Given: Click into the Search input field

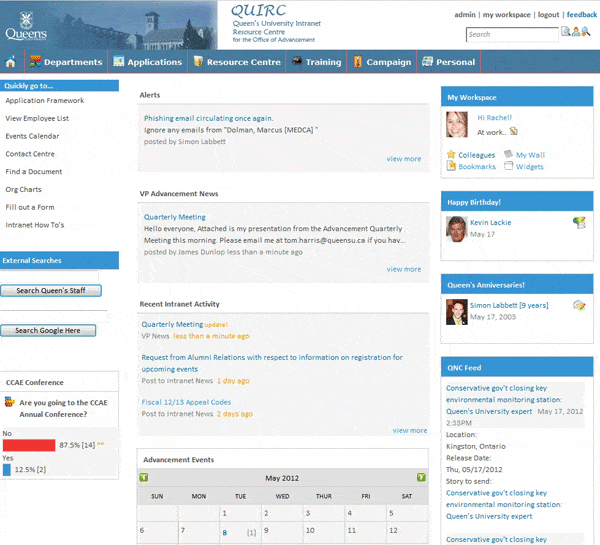Looking at the screenshot, I should pyautogui.click(x=512, y=34).
